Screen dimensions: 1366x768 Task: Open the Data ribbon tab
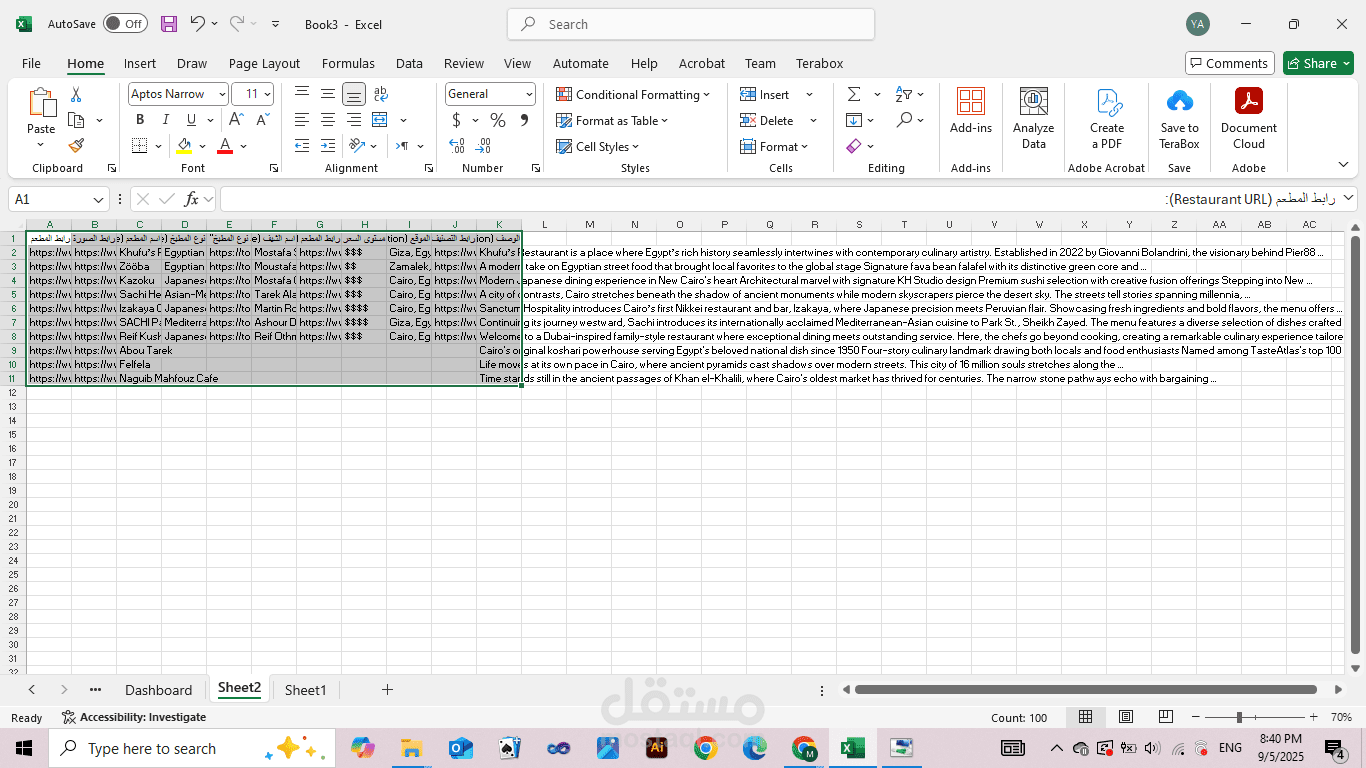(x=409, y=63)
